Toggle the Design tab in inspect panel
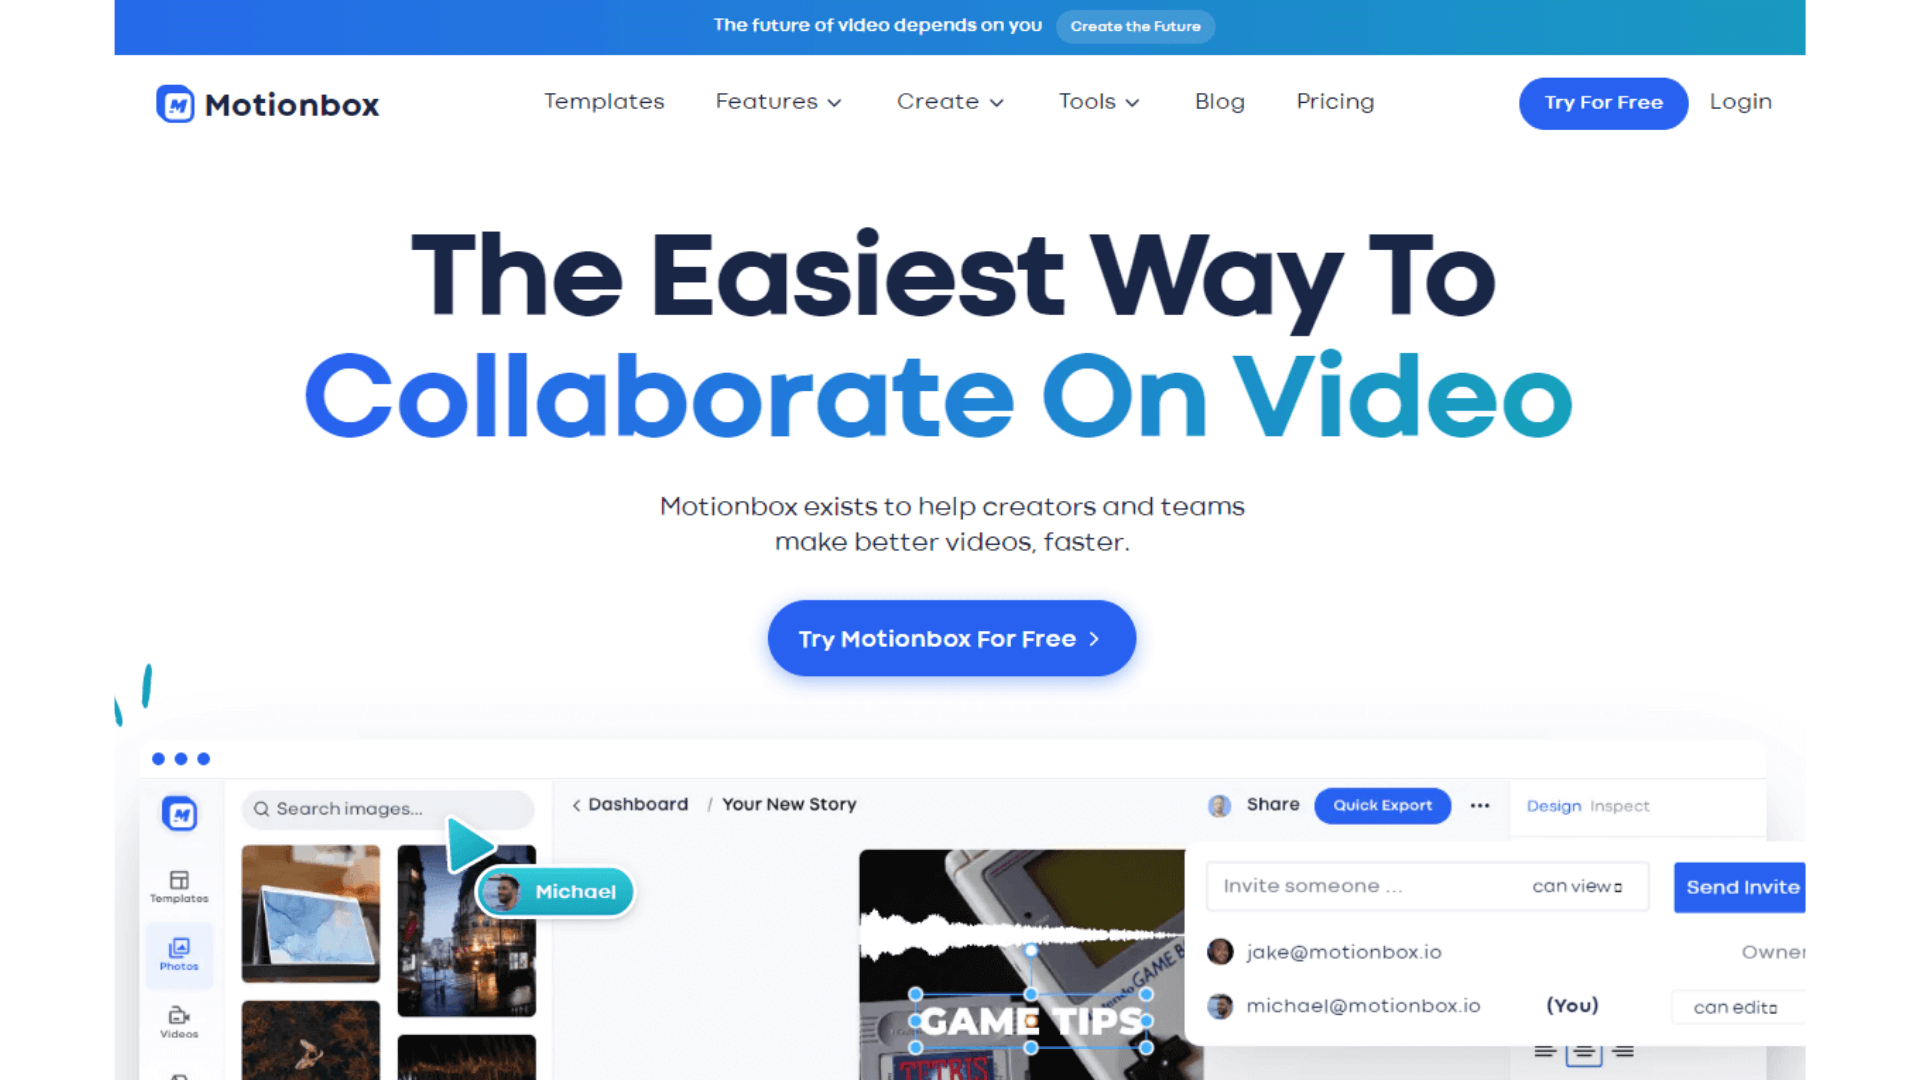 1551,806
